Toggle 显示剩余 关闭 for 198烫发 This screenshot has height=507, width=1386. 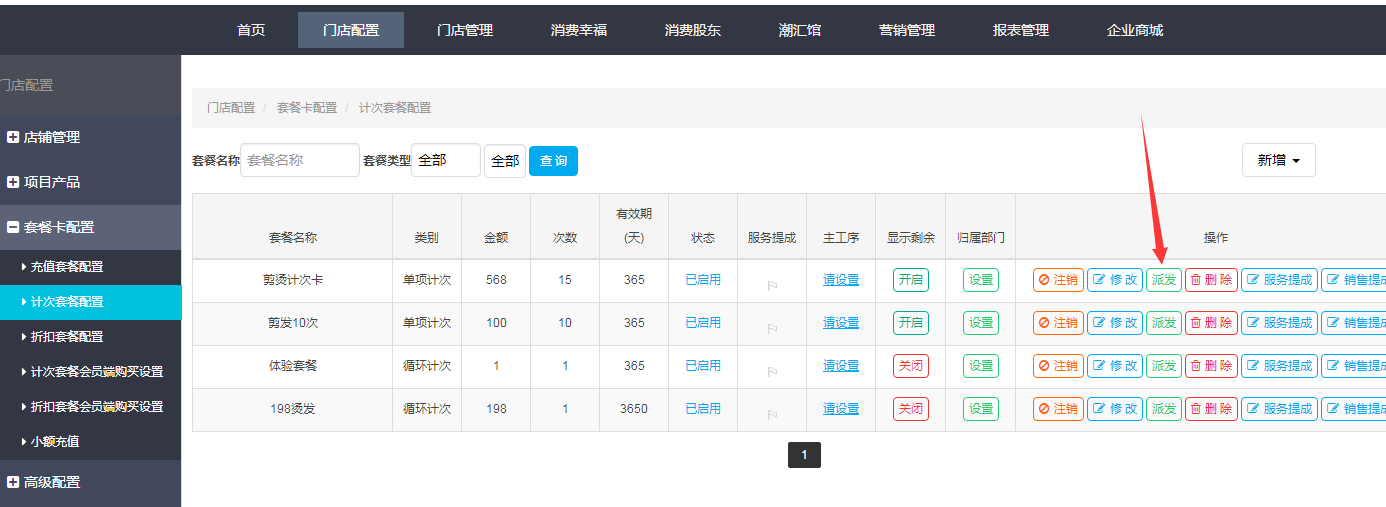click(910, 409)
